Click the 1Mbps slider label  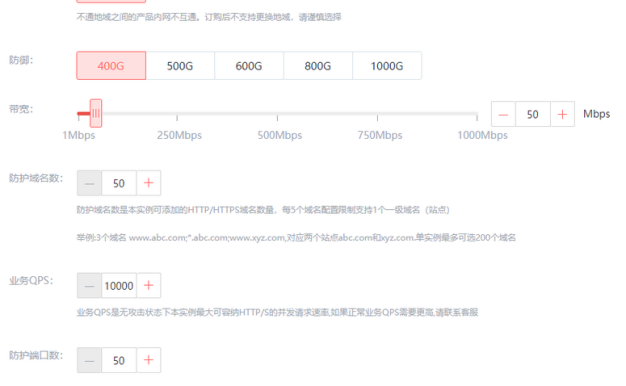[x=79, y=135]
